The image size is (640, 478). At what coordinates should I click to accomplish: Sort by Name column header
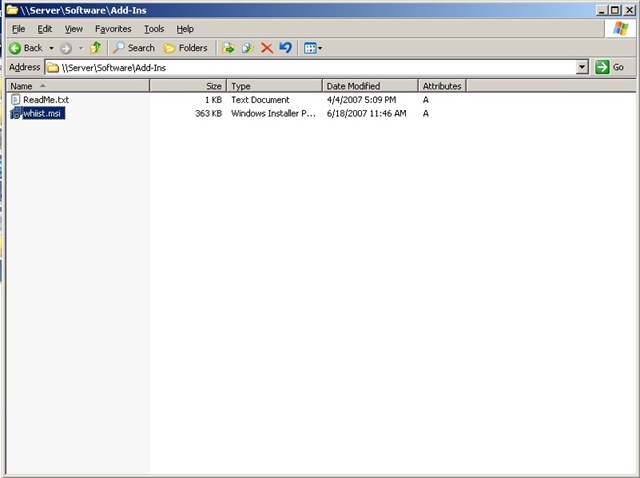78,86
